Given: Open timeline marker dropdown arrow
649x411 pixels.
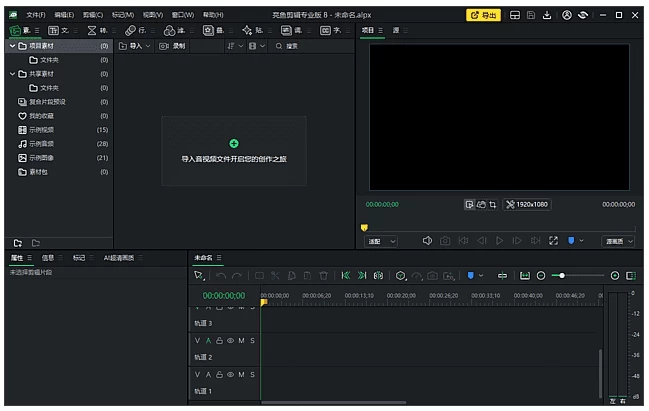Looking at the screenshot, I should (481, 276).
